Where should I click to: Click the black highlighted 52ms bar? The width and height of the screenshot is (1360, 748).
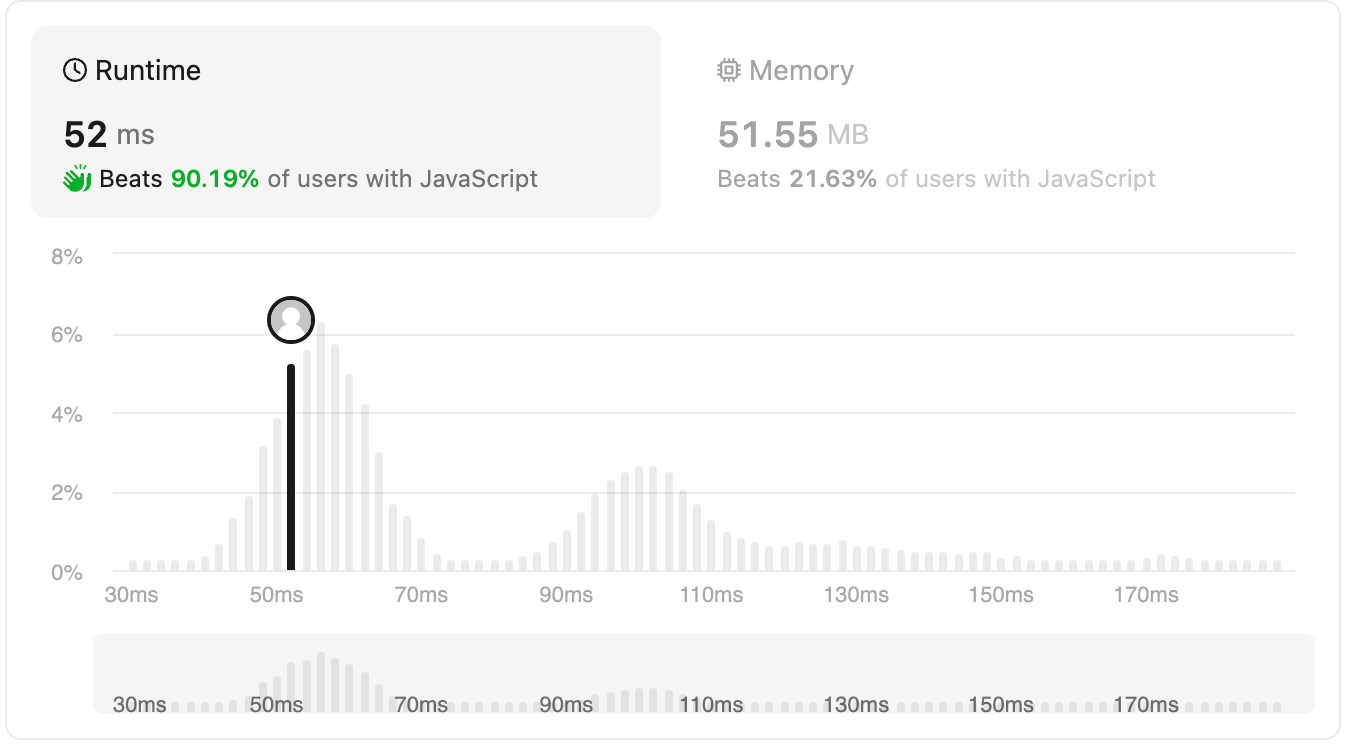(291, 468)
